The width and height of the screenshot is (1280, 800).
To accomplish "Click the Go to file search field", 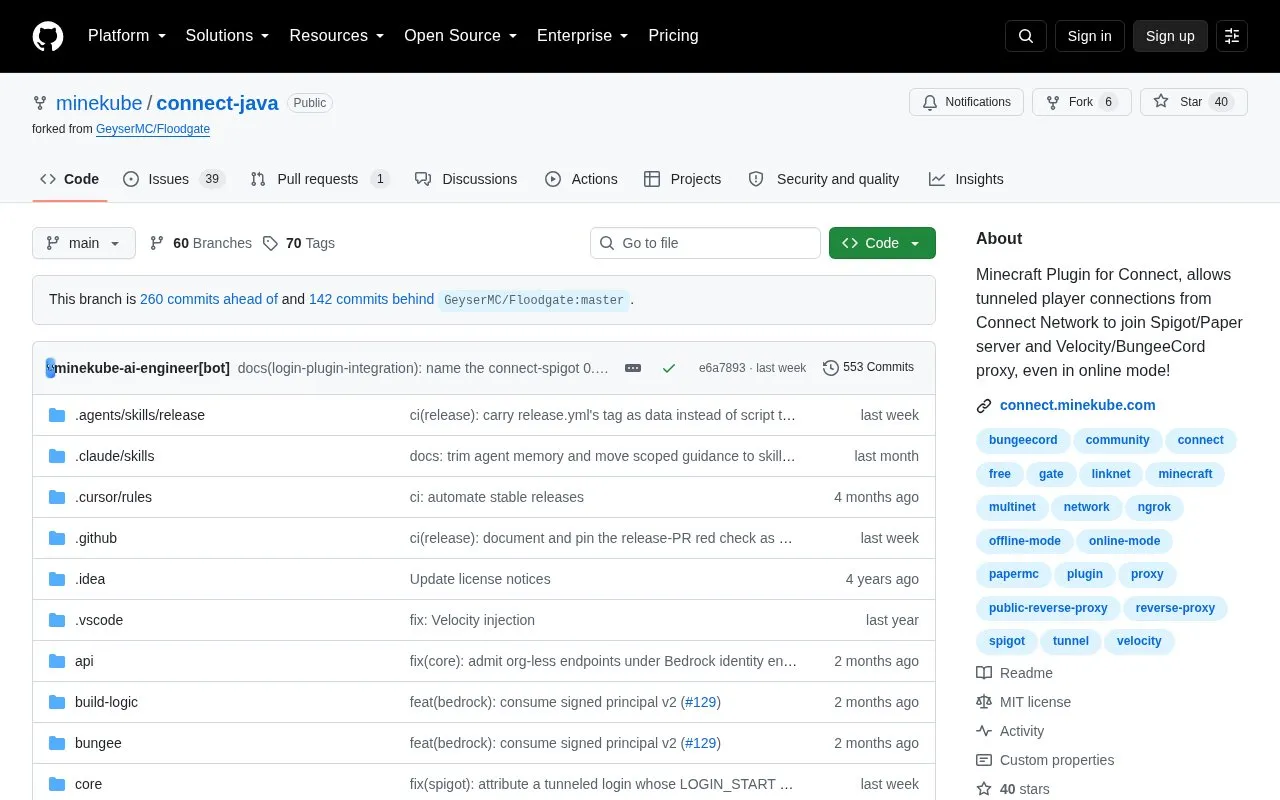I will tap(705, 243).
